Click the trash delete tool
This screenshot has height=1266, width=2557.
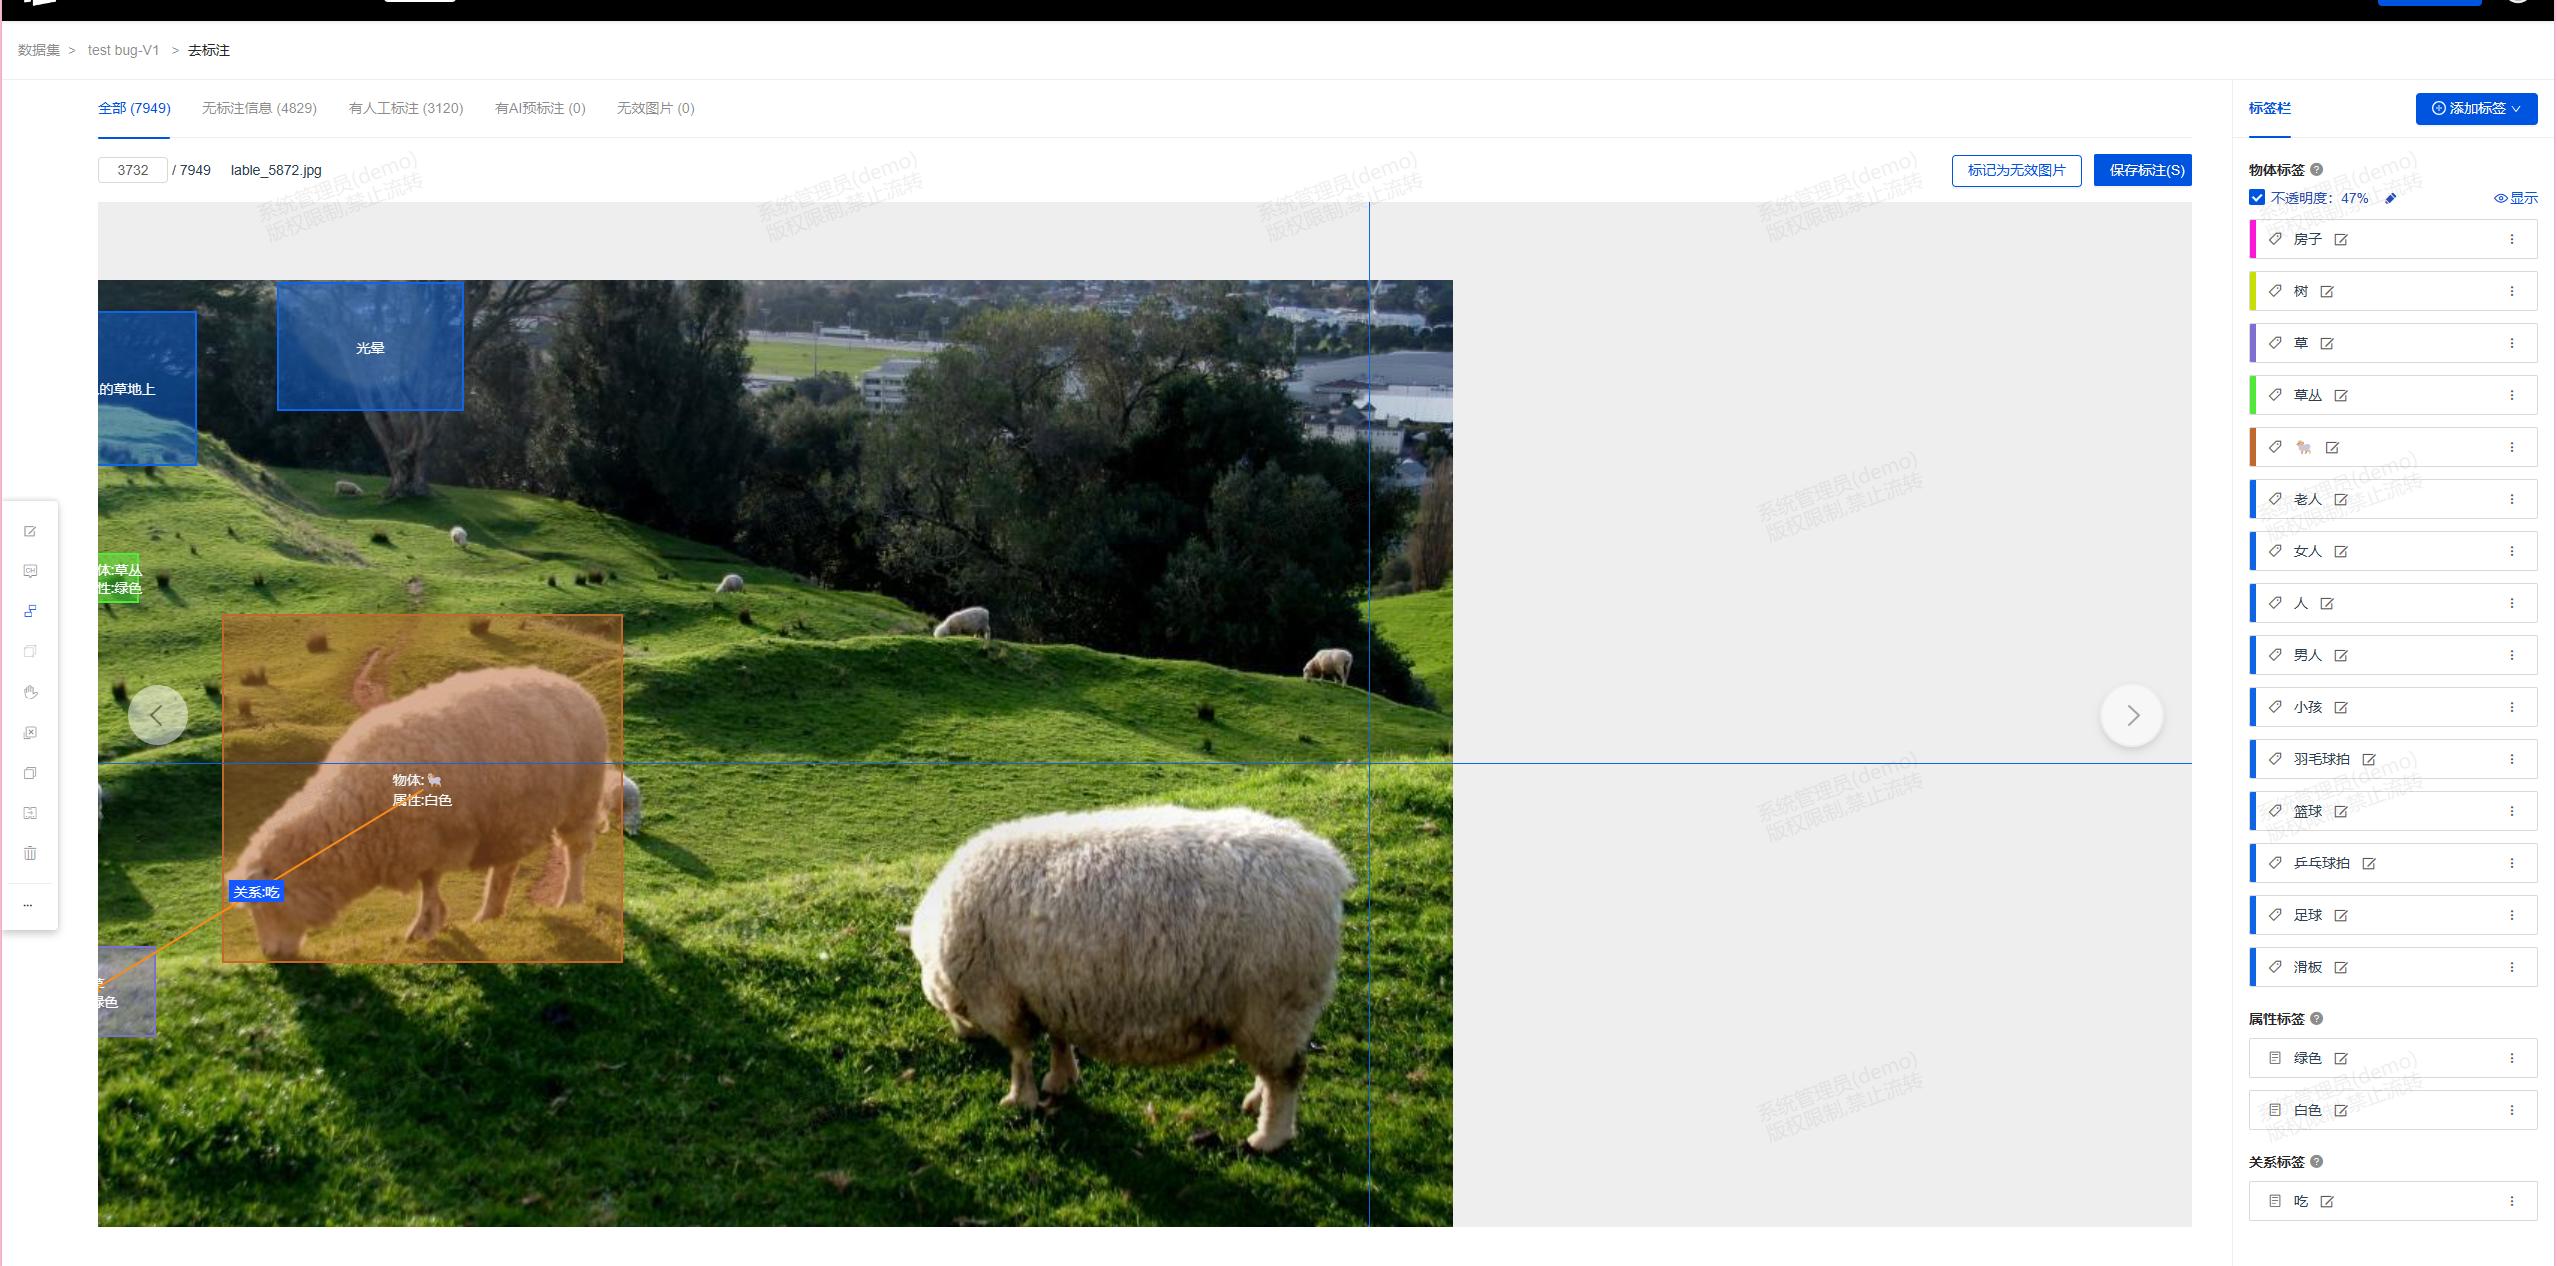click(x=30, y=853)
